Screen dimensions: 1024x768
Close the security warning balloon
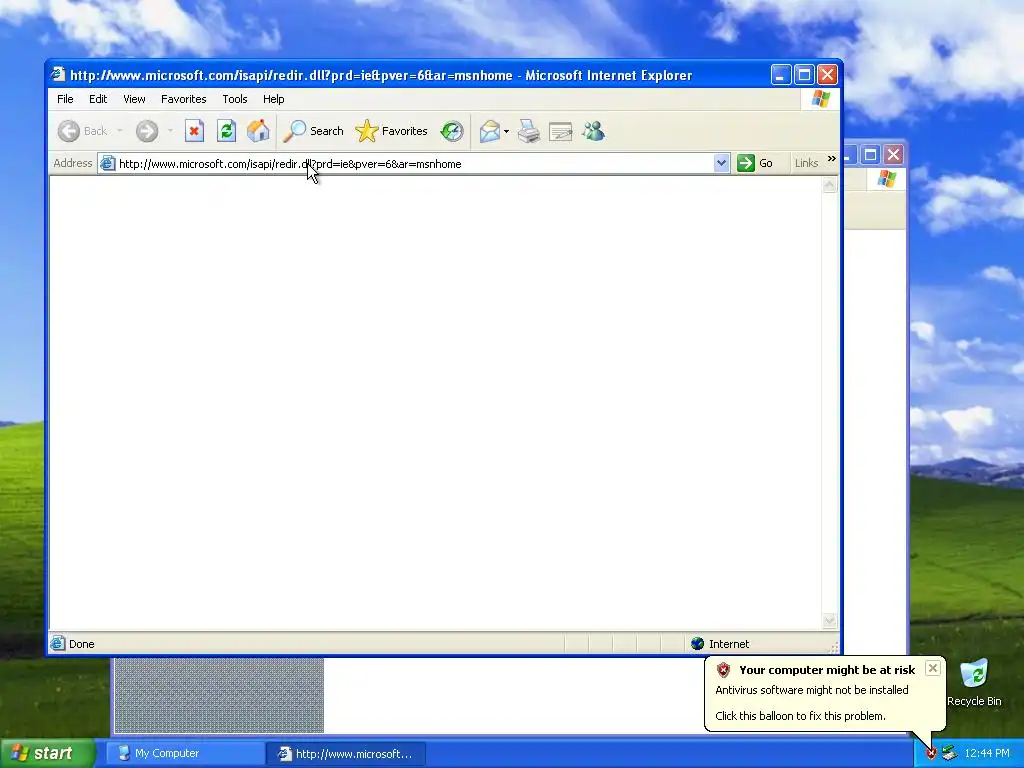(x=933, y=668)
